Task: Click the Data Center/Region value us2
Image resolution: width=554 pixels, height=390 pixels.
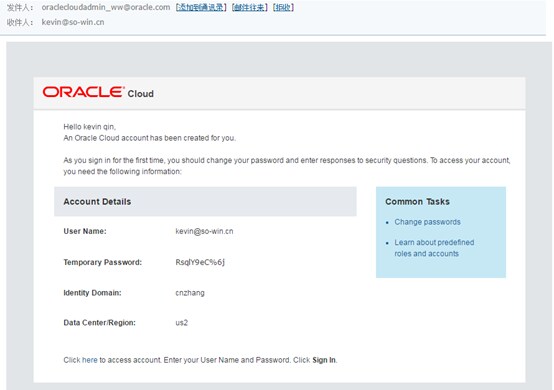Action: click(x=182, y=323)
